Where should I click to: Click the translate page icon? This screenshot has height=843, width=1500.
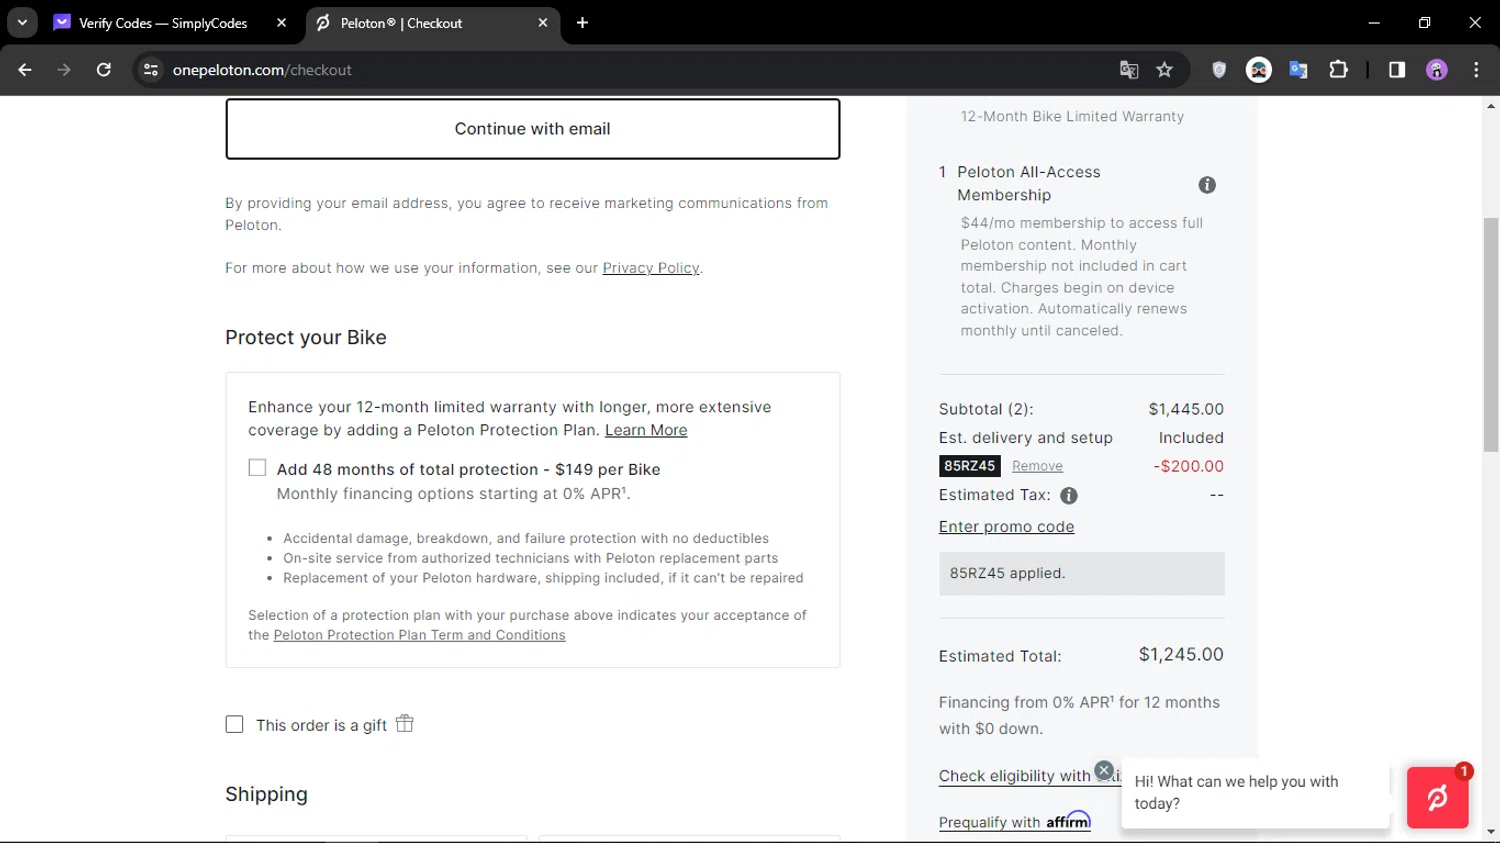coord(1129,70)
